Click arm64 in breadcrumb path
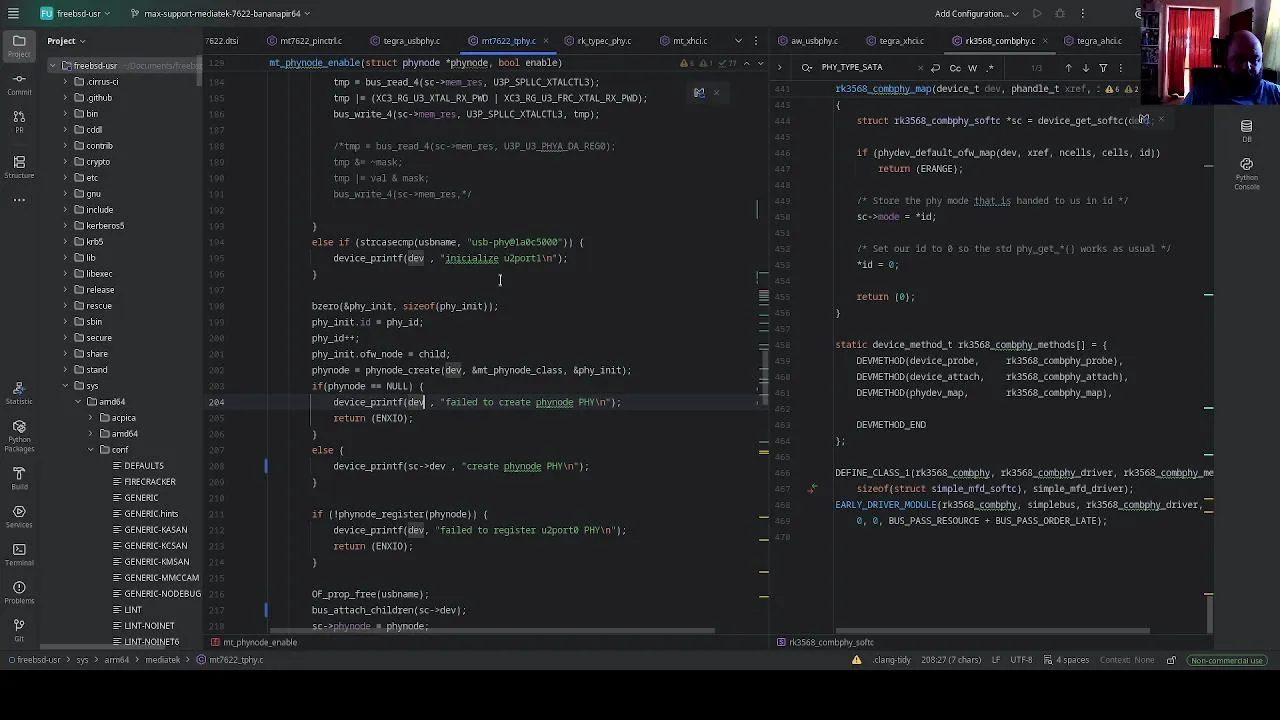This screenshot has height=720, width=1280. [x=117, y=660]
